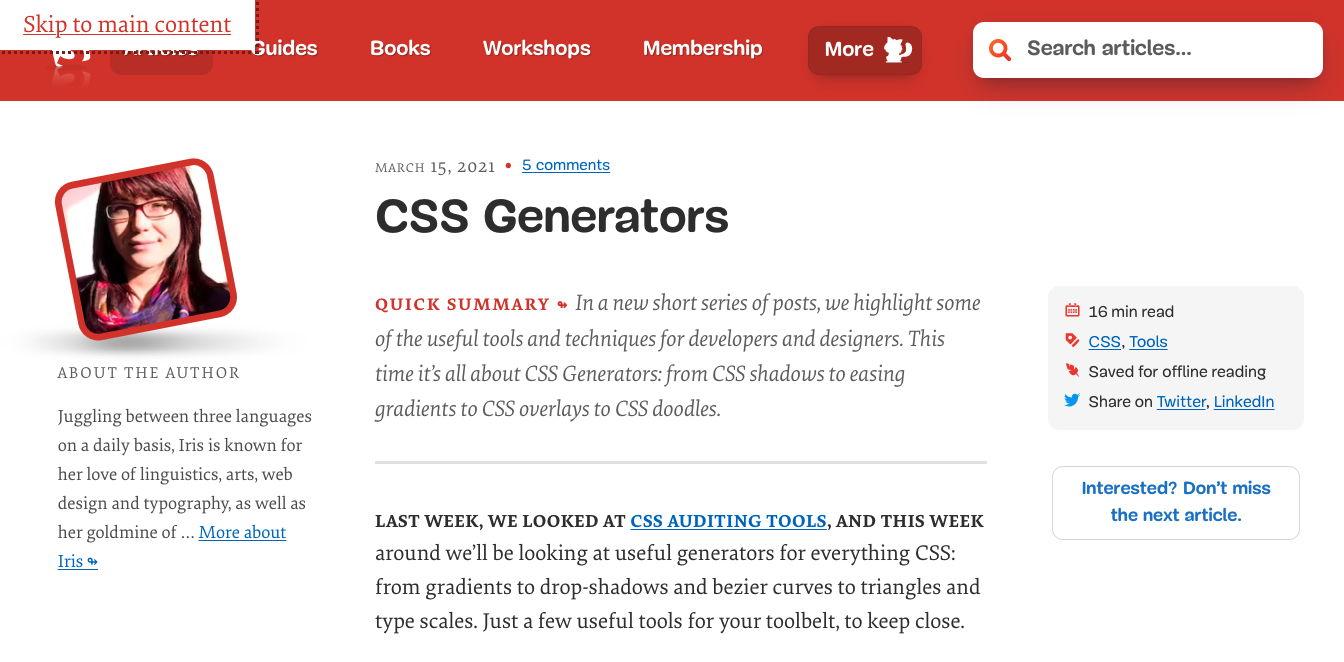Open the Guides navigation item
This screenshot has height=662, width=1344.
[x=285, y=48]
